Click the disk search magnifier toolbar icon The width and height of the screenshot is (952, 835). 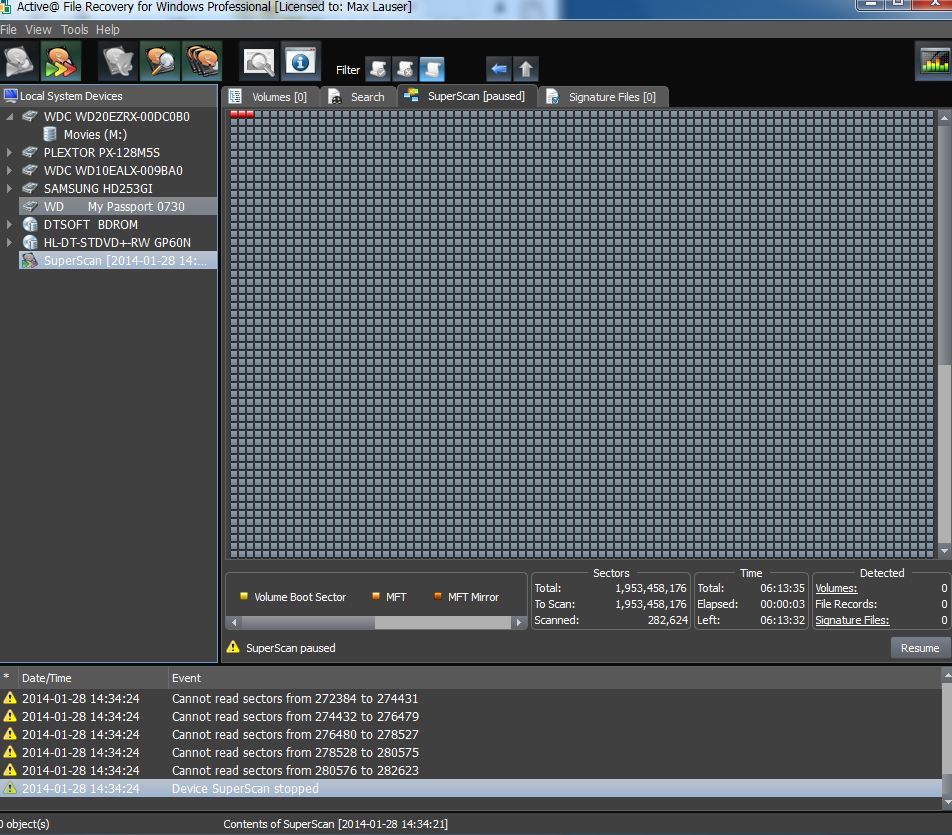160,62
